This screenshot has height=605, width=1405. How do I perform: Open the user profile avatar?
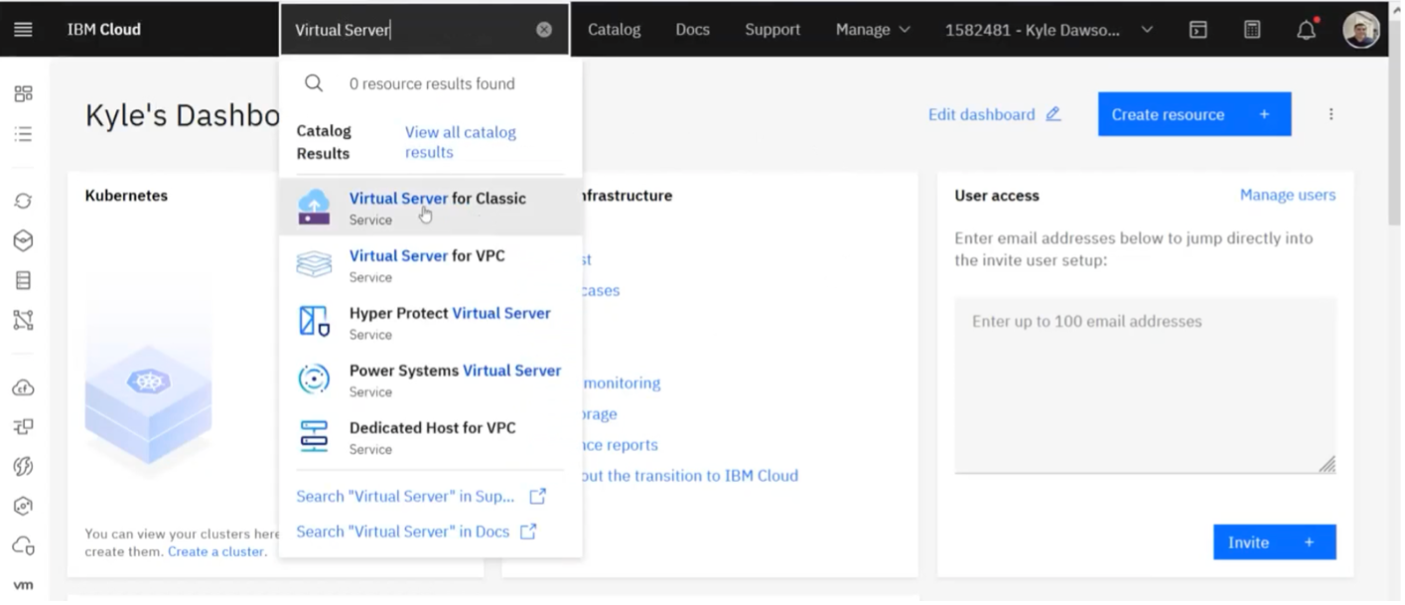(1361, 30)
